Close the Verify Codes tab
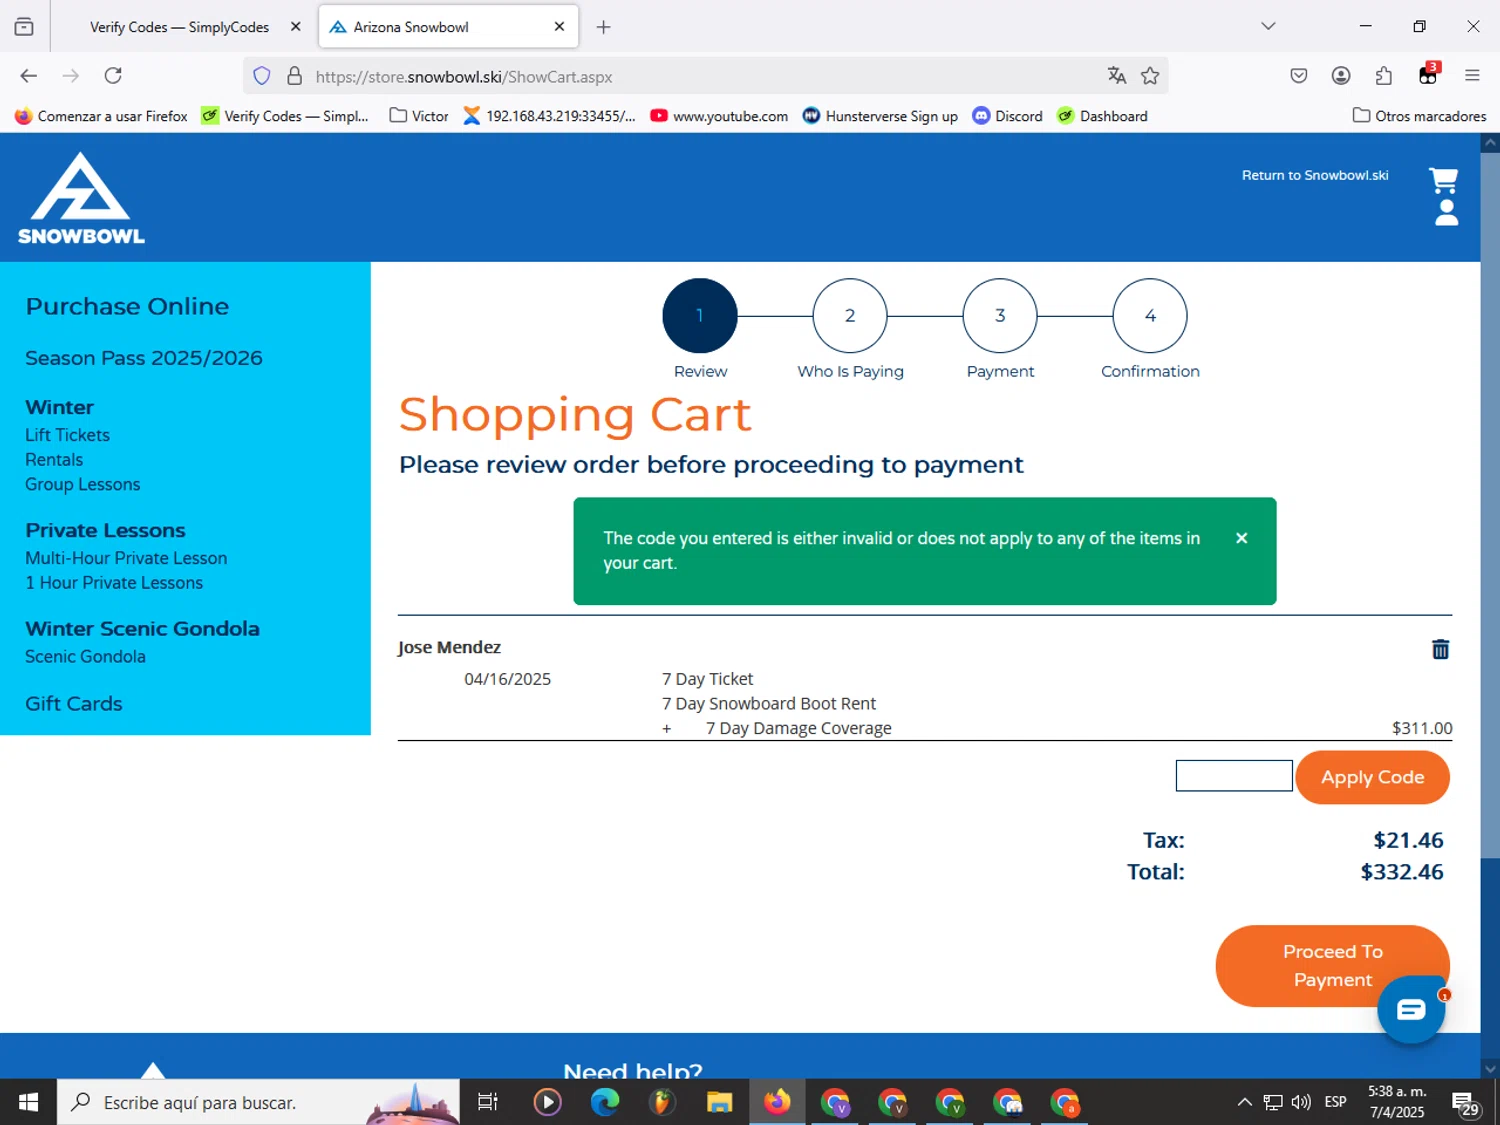Viewport: 1500px width, 1125px height. (x=295, y=27)
